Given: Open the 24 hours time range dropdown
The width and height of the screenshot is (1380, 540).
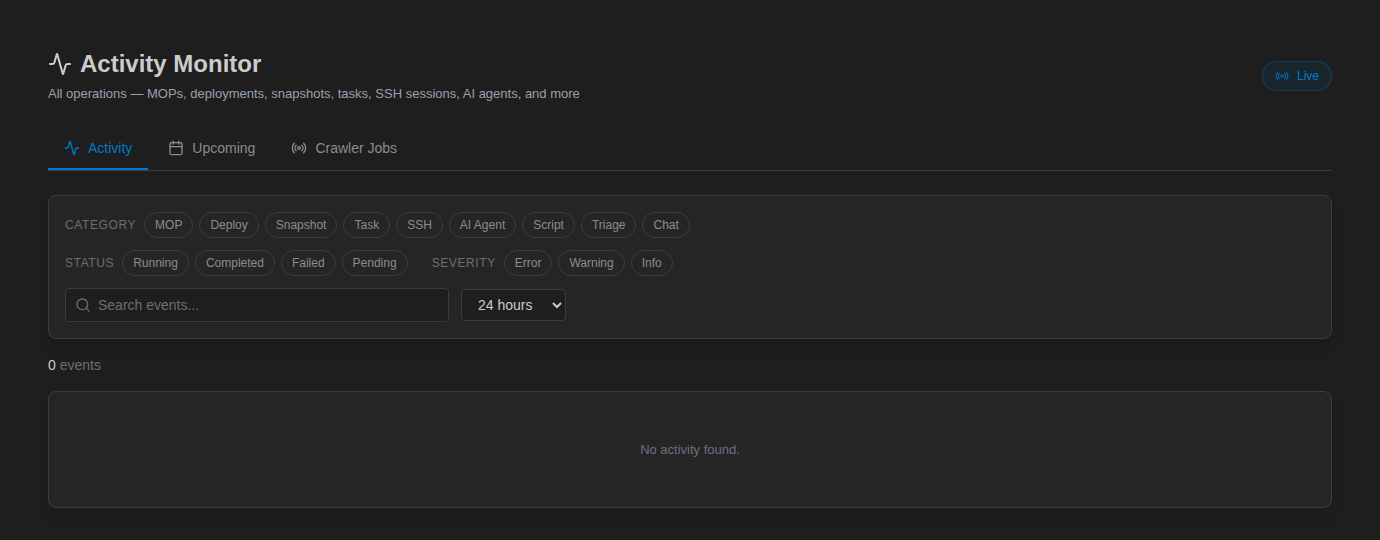Looking at the screenshot, I should pyautogui.click(x=513, y=305).
